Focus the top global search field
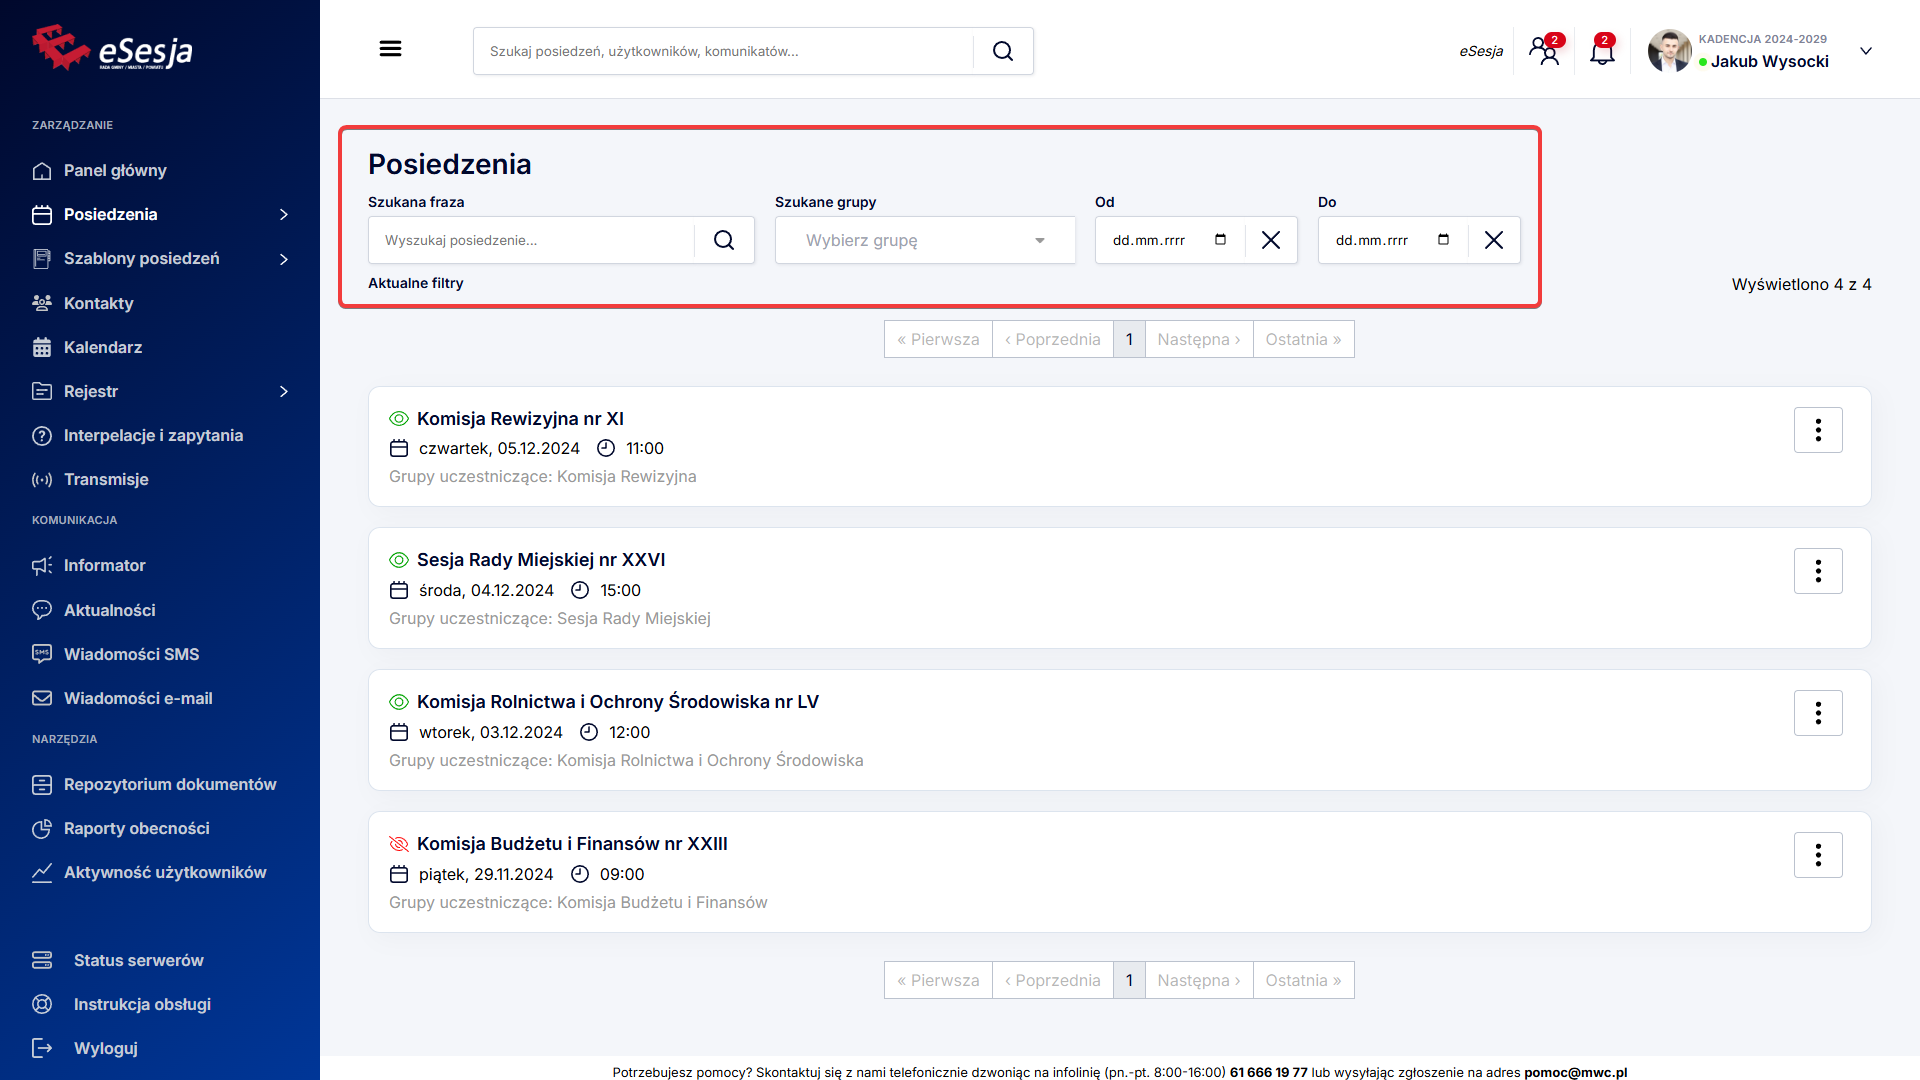The image size is (1920, 1080). pos(723,51)
